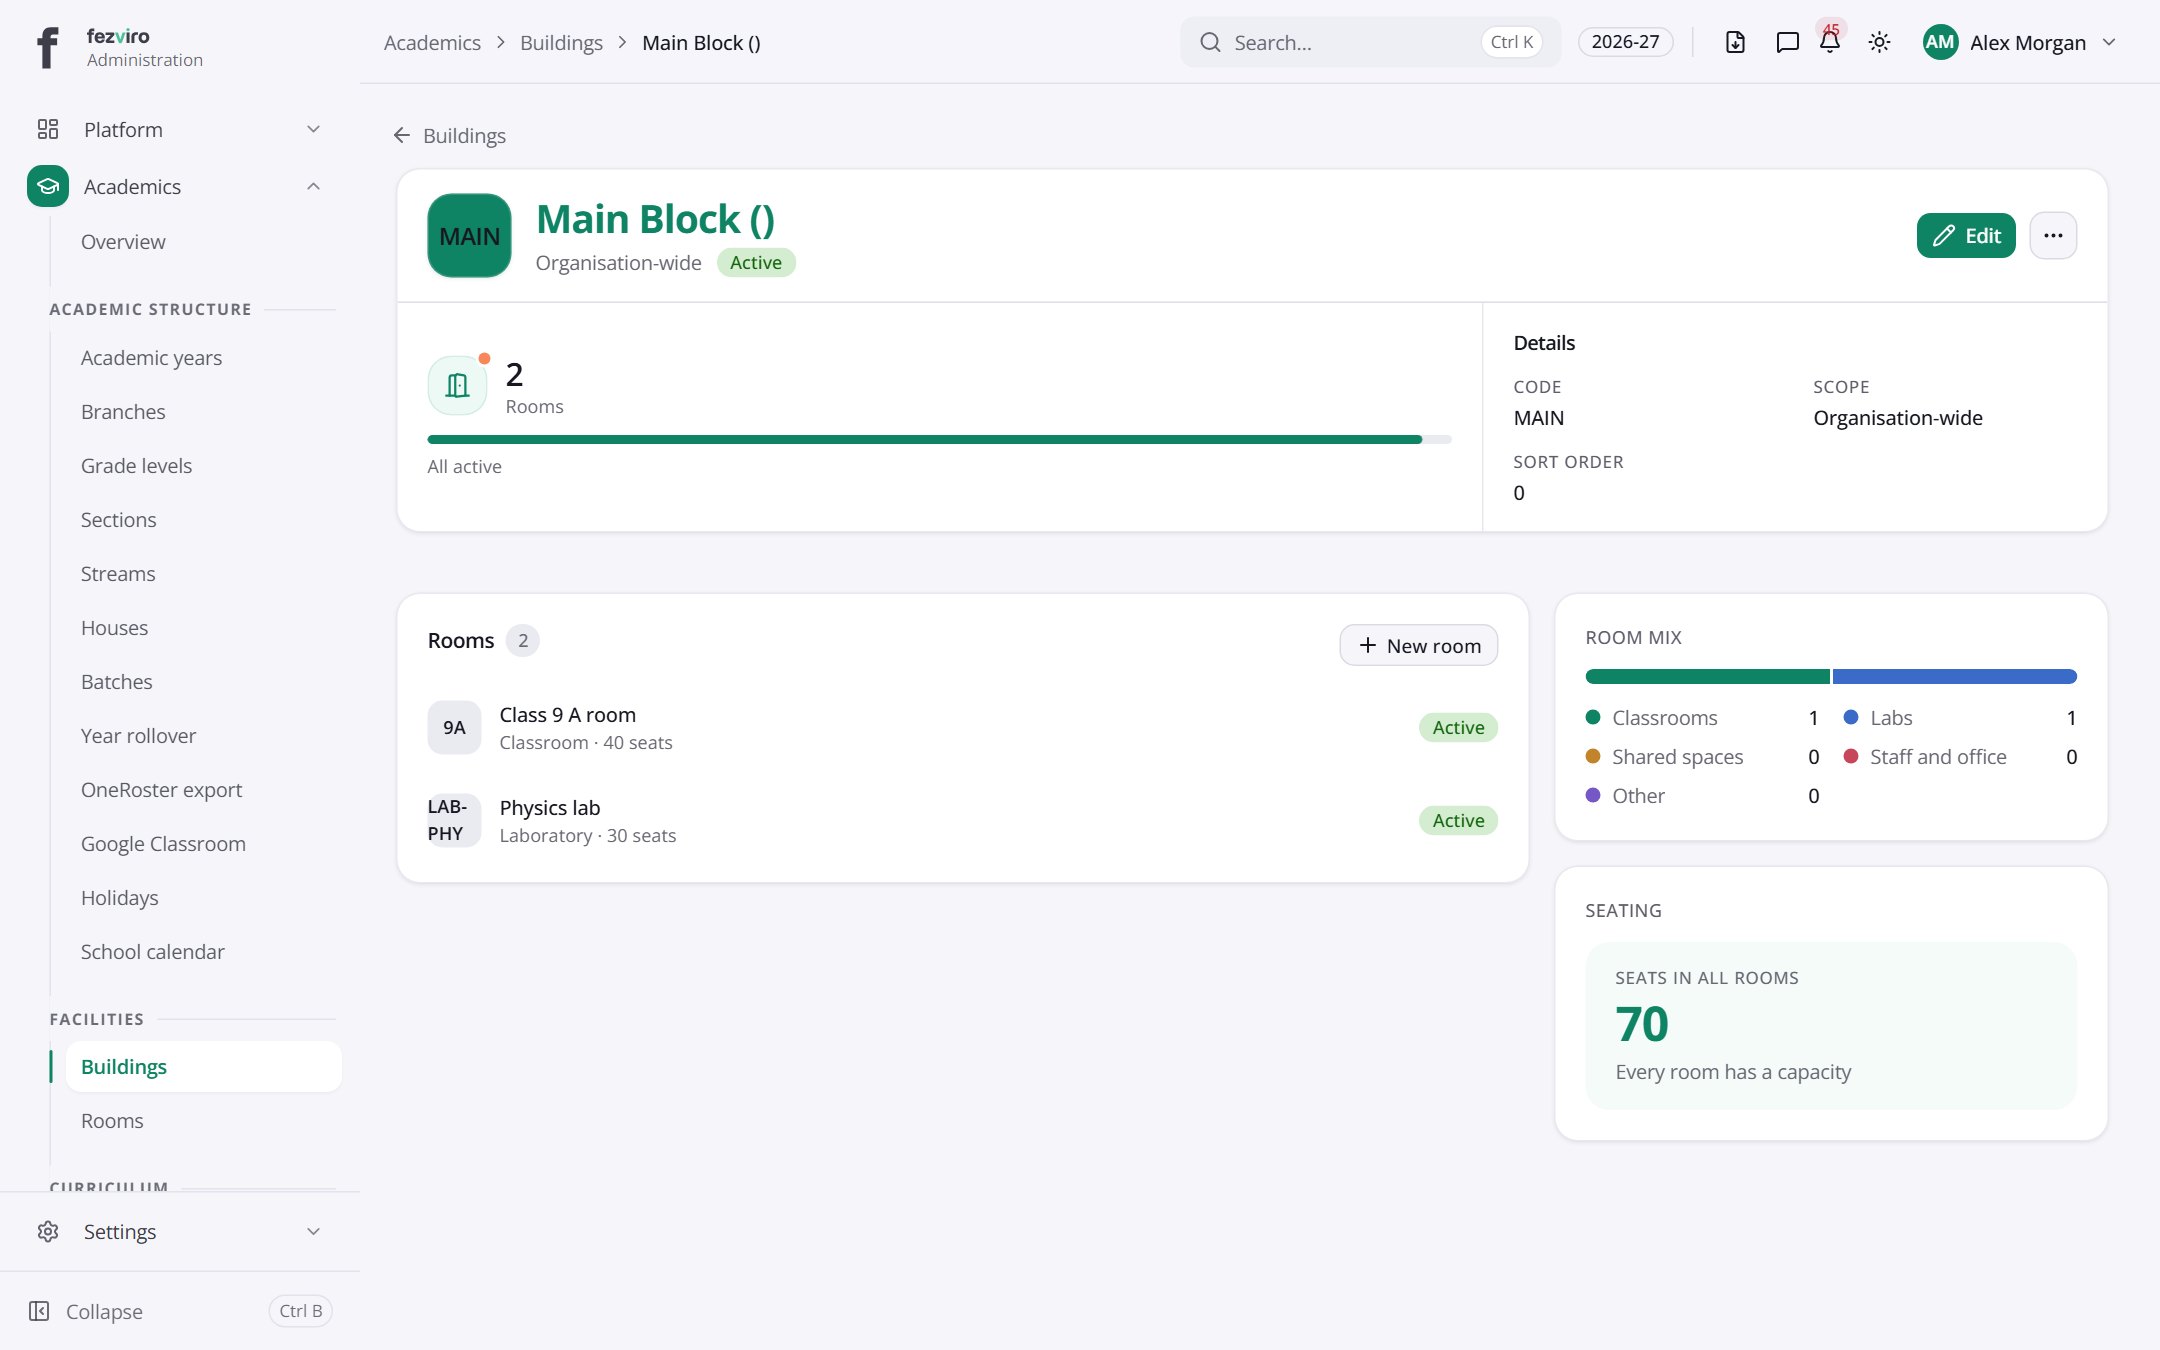Open Rooms in the Facilities sidebar
2160x1350 pixels.
click(112, 1120)
